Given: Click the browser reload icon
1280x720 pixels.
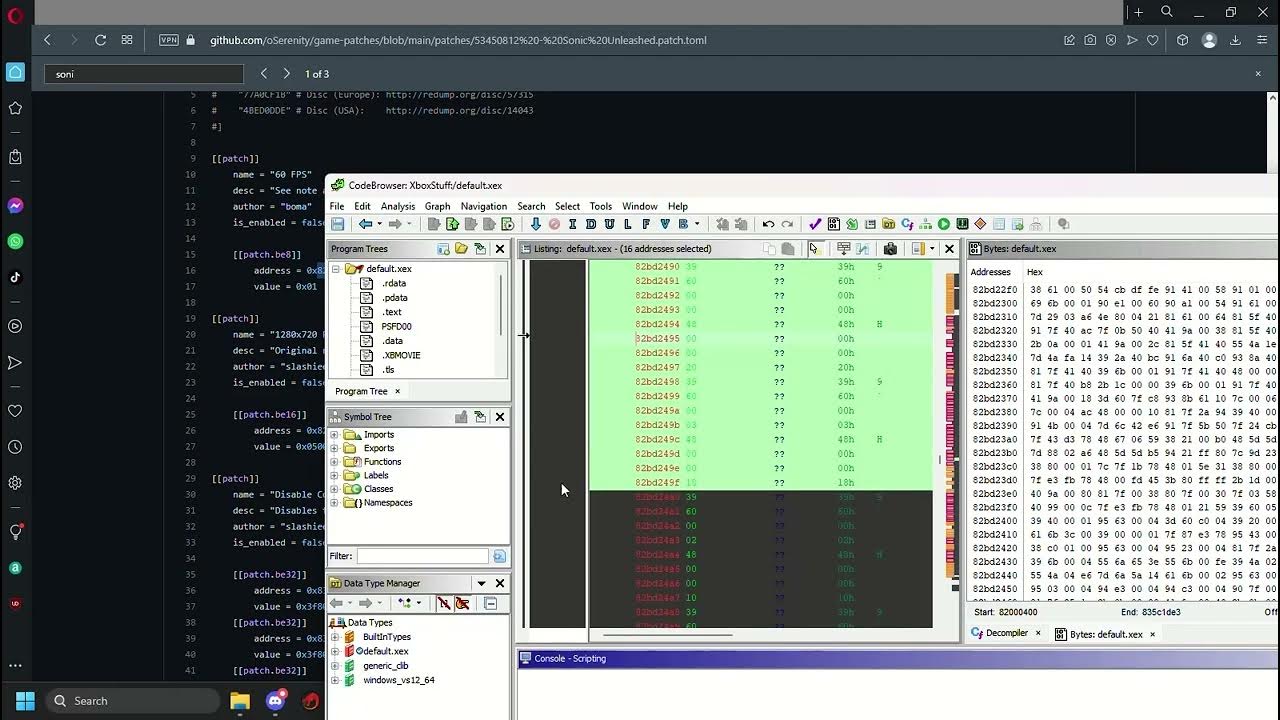Looking at the screenshot, I should (100, 40).
